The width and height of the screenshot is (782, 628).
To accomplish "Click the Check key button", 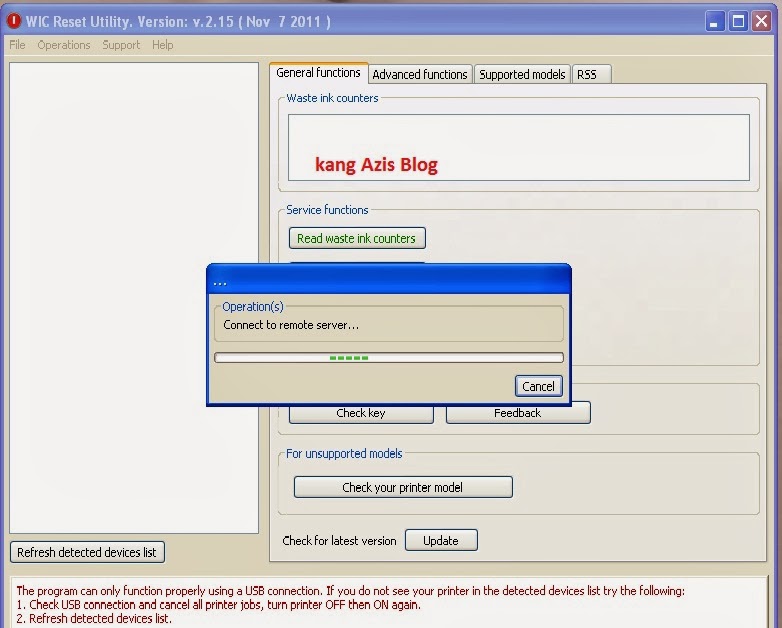I will (x=361, y=414).
